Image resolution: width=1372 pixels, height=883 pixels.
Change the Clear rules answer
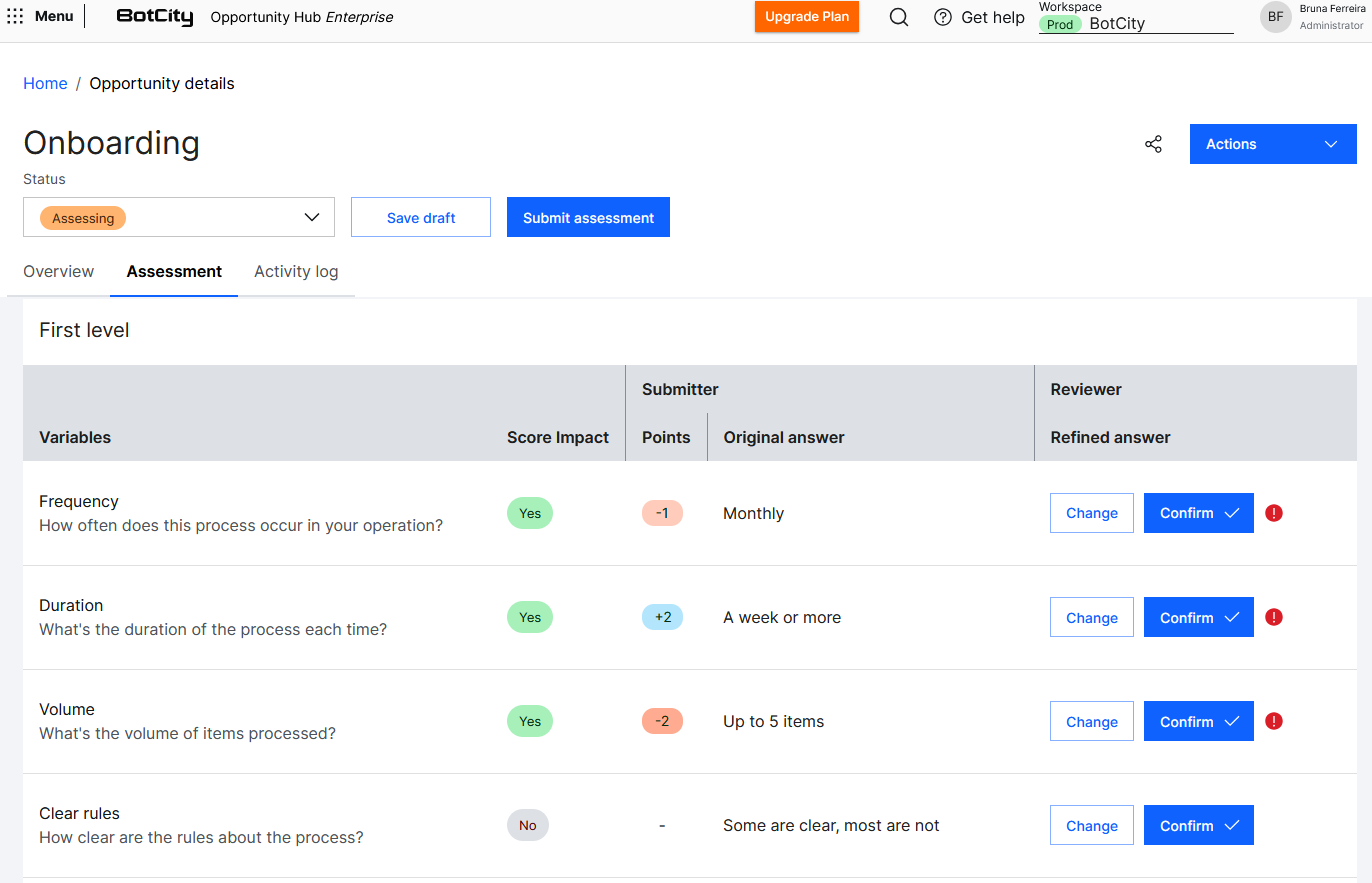1091,825
